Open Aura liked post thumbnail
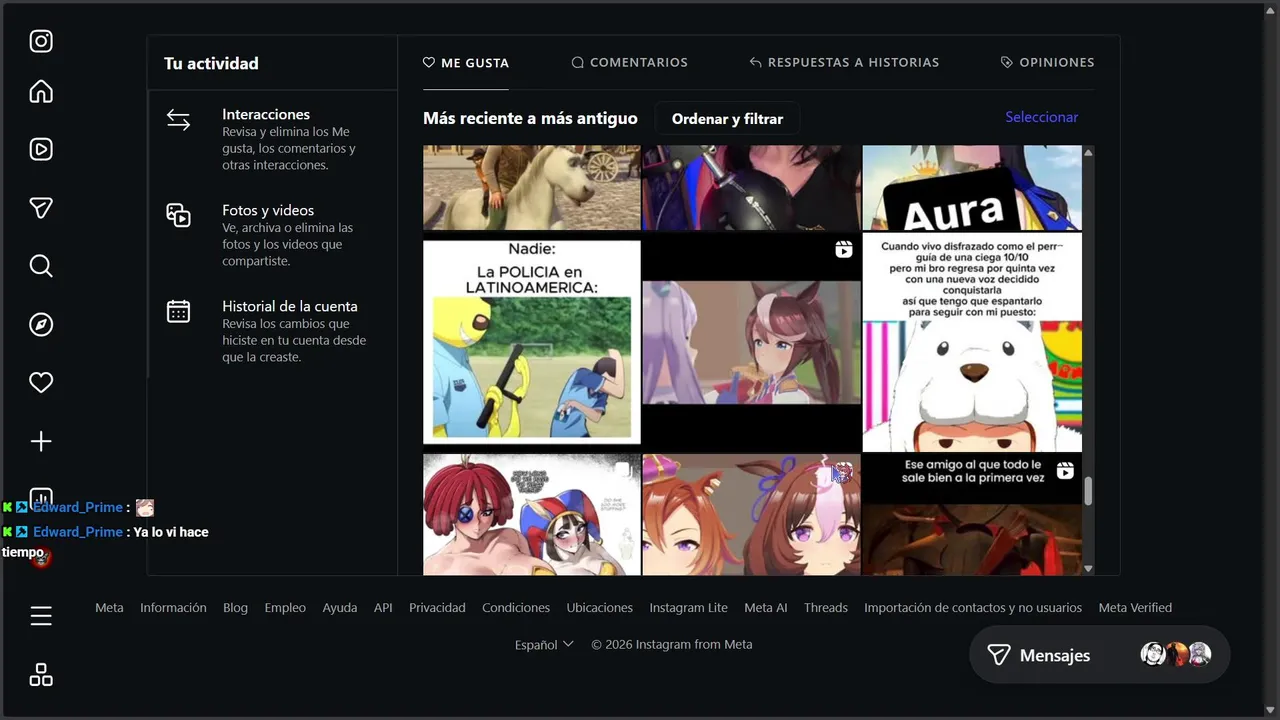The image size is (1280, 720). pyautogui.click(x=972, y=188)
